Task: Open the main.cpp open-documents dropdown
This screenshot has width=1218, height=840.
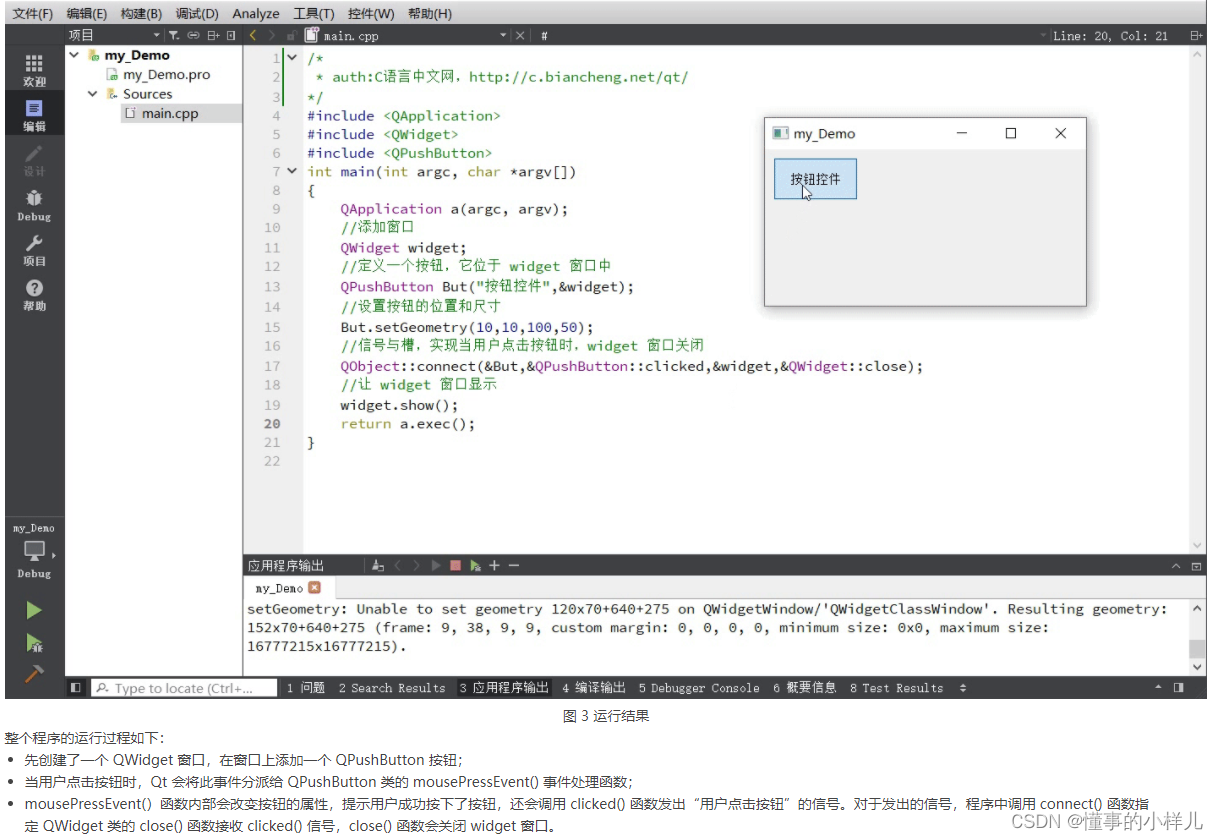Action: [x=504, y=35]
